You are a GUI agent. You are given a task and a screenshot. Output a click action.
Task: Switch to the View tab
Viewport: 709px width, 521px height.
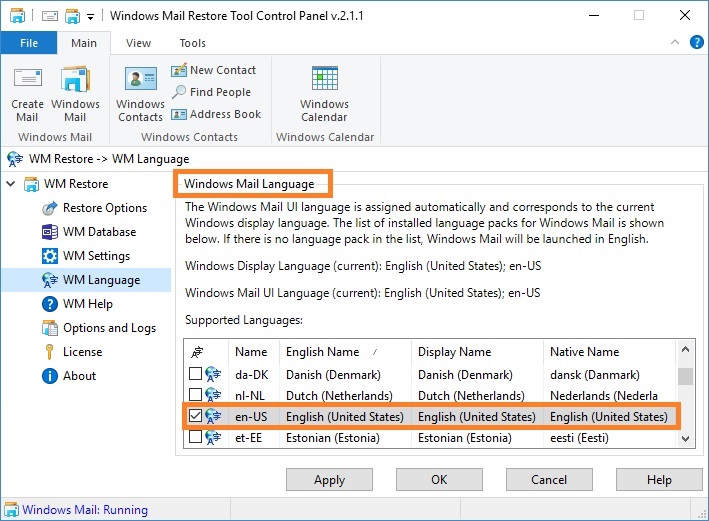tap(138, 43)
